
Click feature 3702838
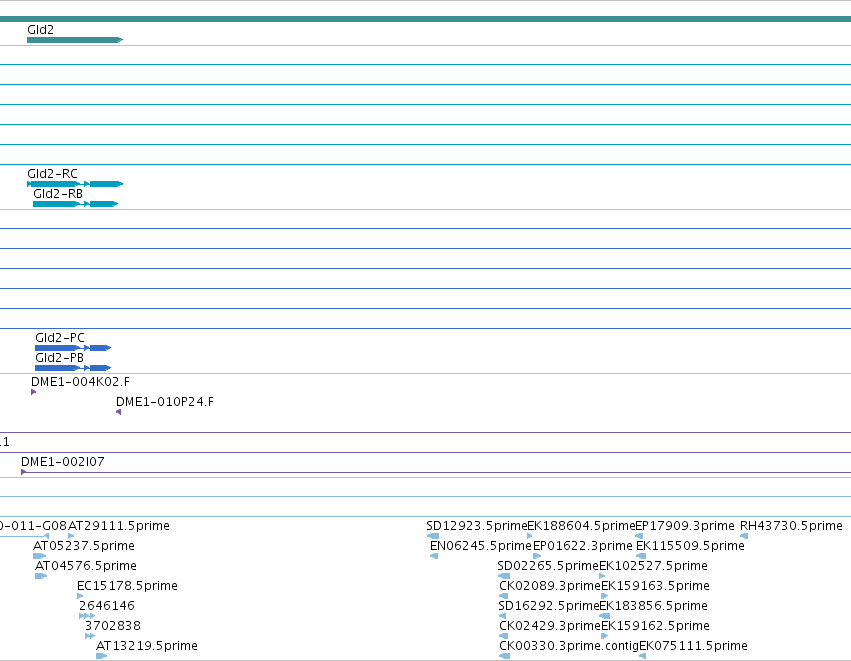[x=90, y=636]
